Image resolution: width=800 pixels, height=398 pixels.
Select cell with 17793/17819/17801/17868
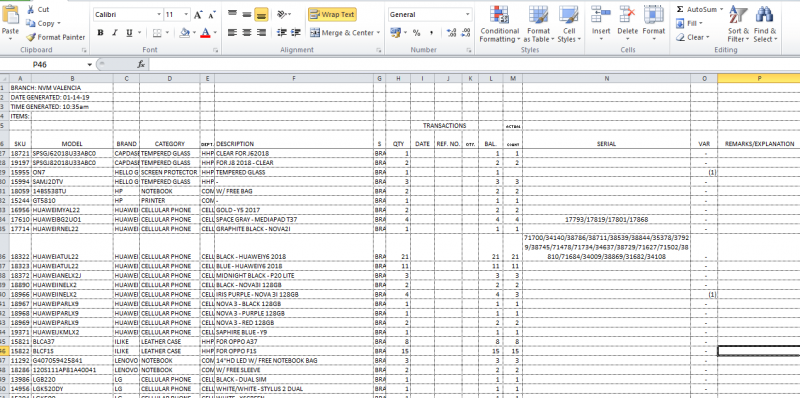click(x=607, y=219)
